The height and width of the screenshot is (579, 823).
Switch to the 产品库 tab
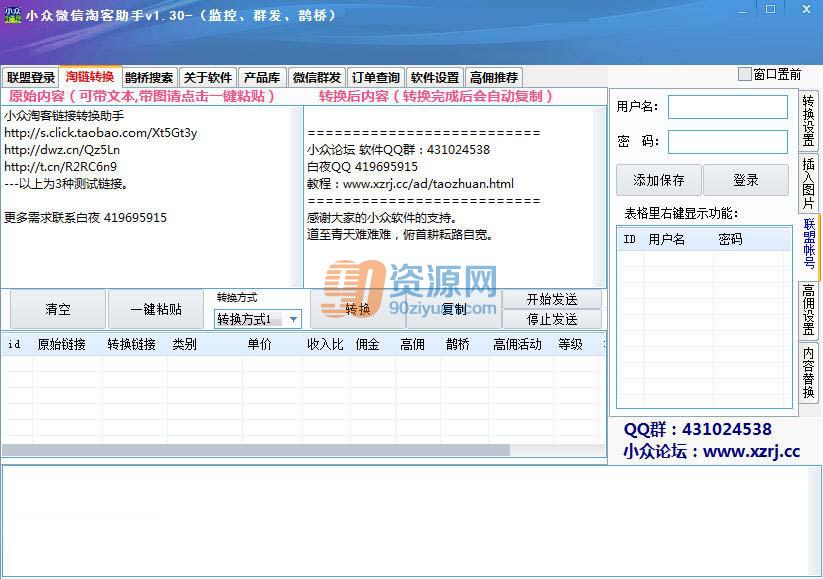click(x=262, y=78)
